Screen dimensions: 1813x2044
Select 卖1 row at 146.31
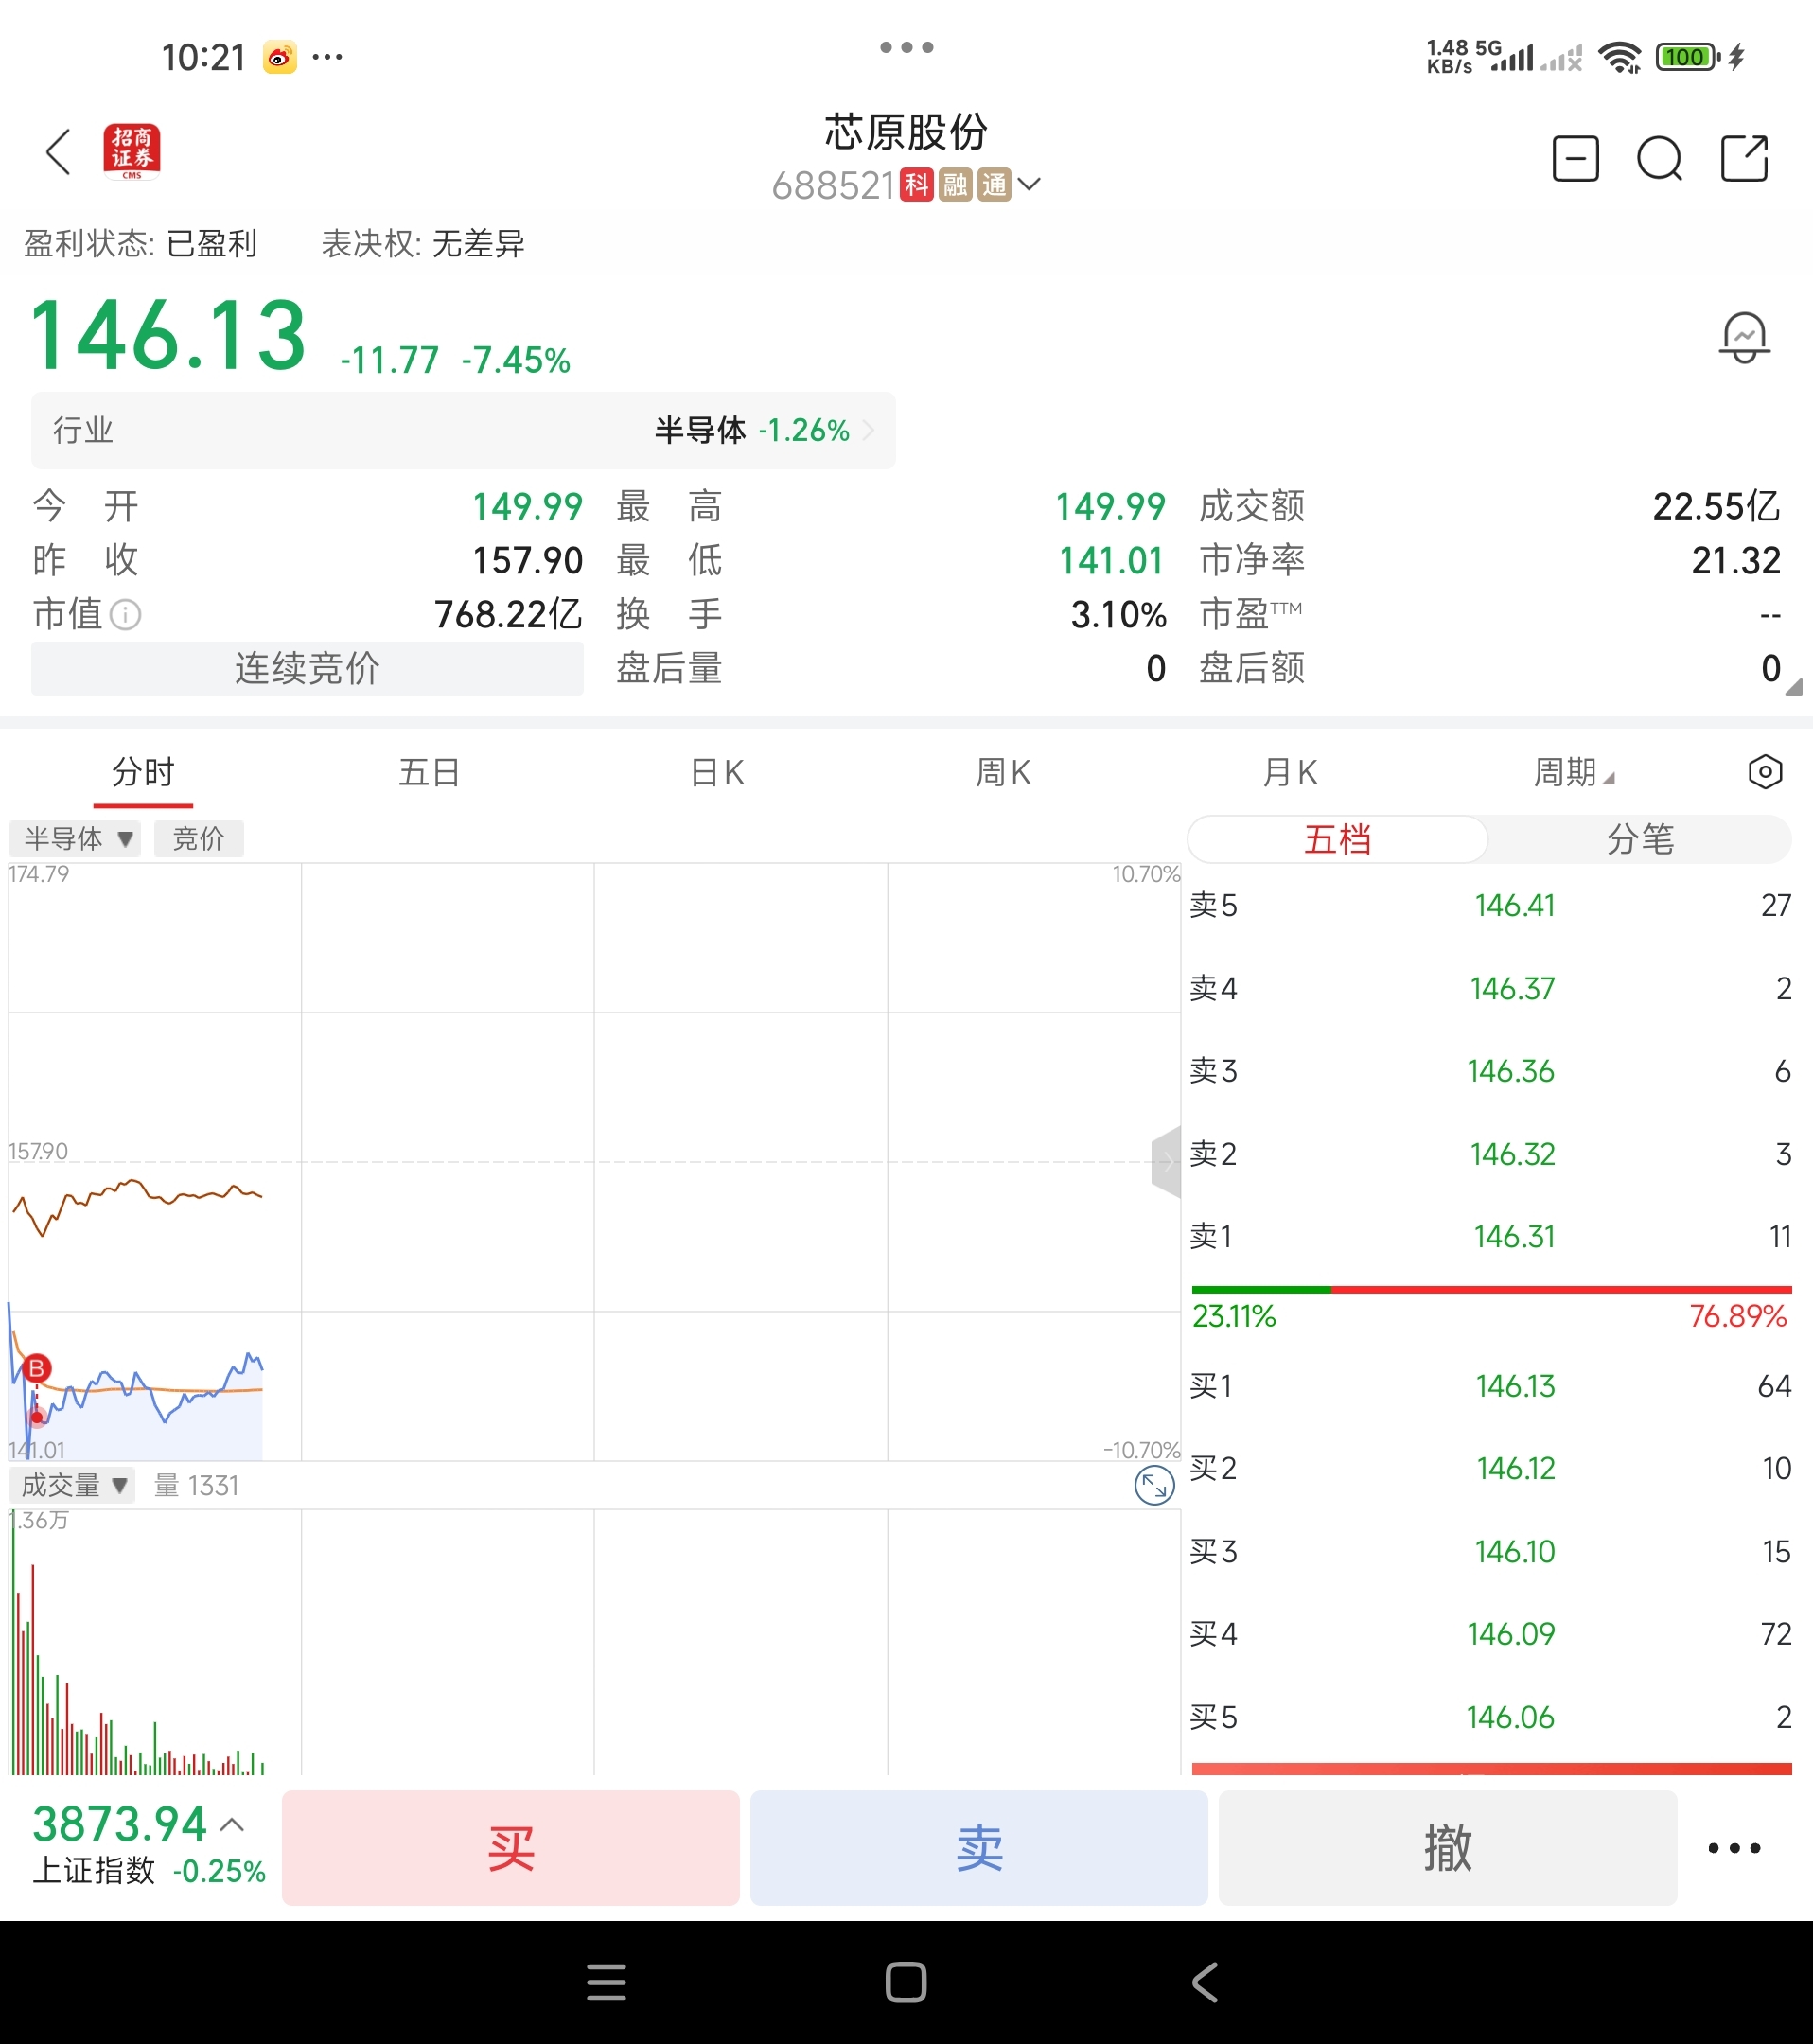(1490, 1237)
